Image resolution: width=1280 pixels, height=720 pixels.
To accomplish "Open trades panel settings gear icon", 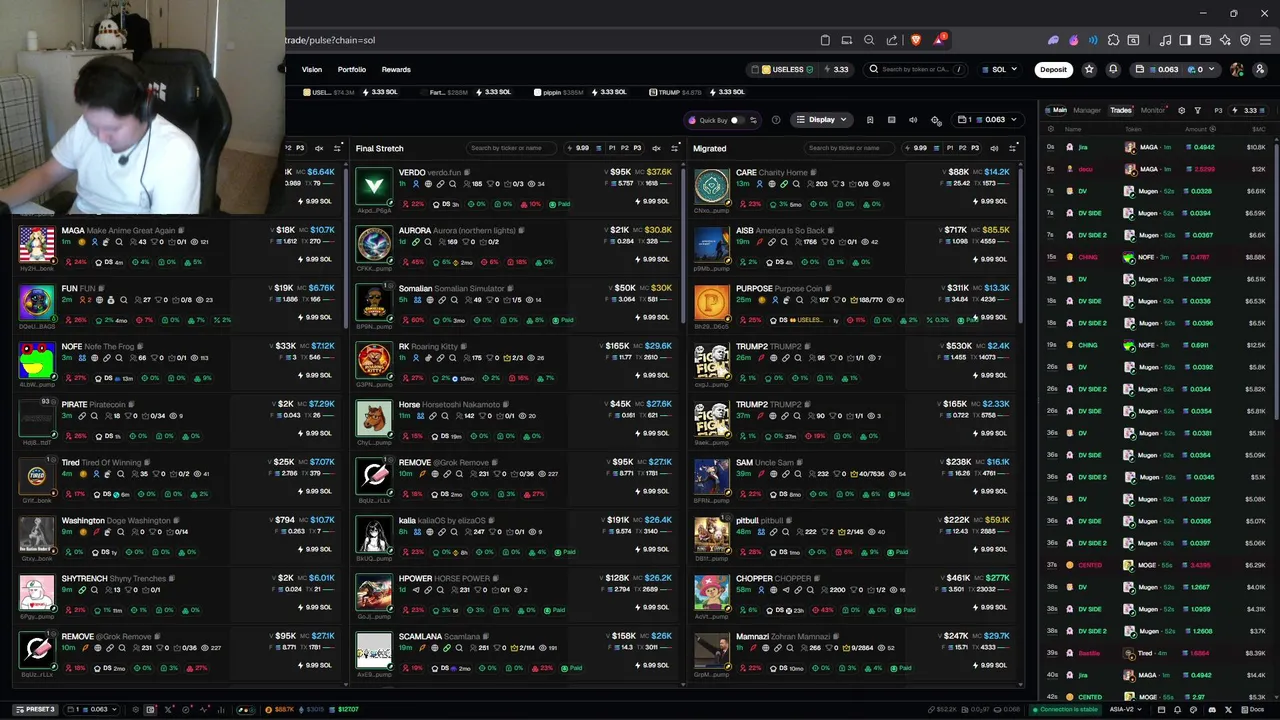I will [x=1181, y=110].
